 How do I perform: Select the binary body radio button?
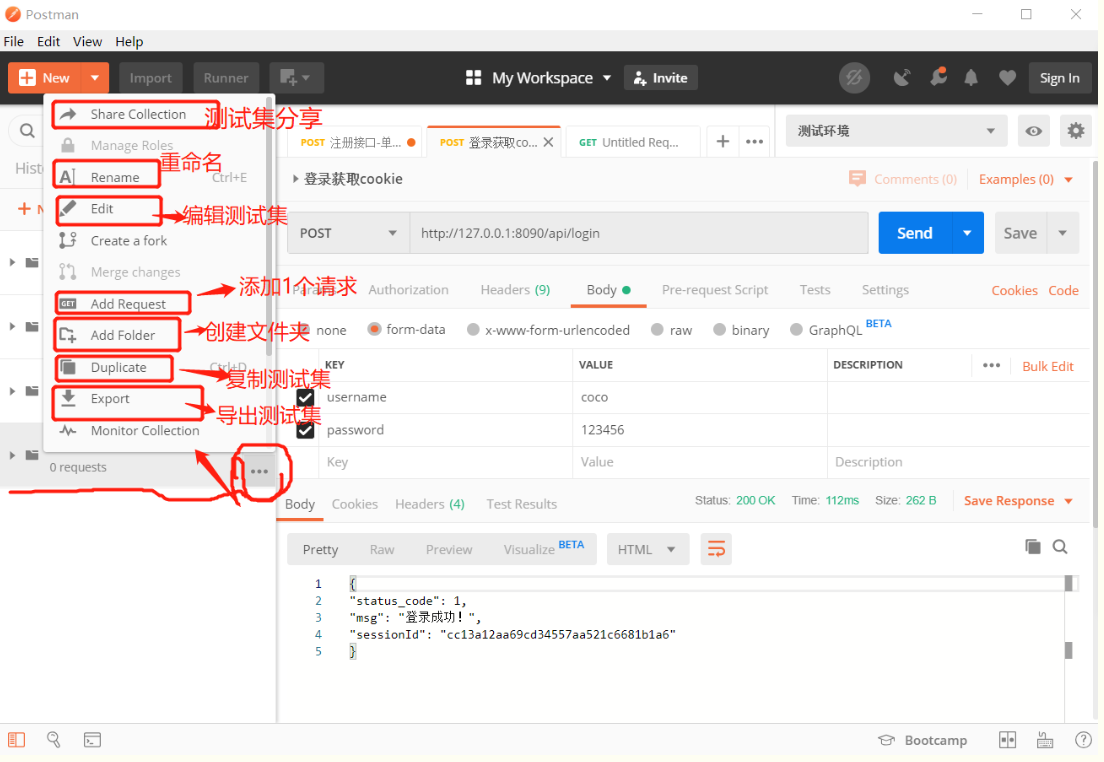pyautogui.click(x=719, y=330)
